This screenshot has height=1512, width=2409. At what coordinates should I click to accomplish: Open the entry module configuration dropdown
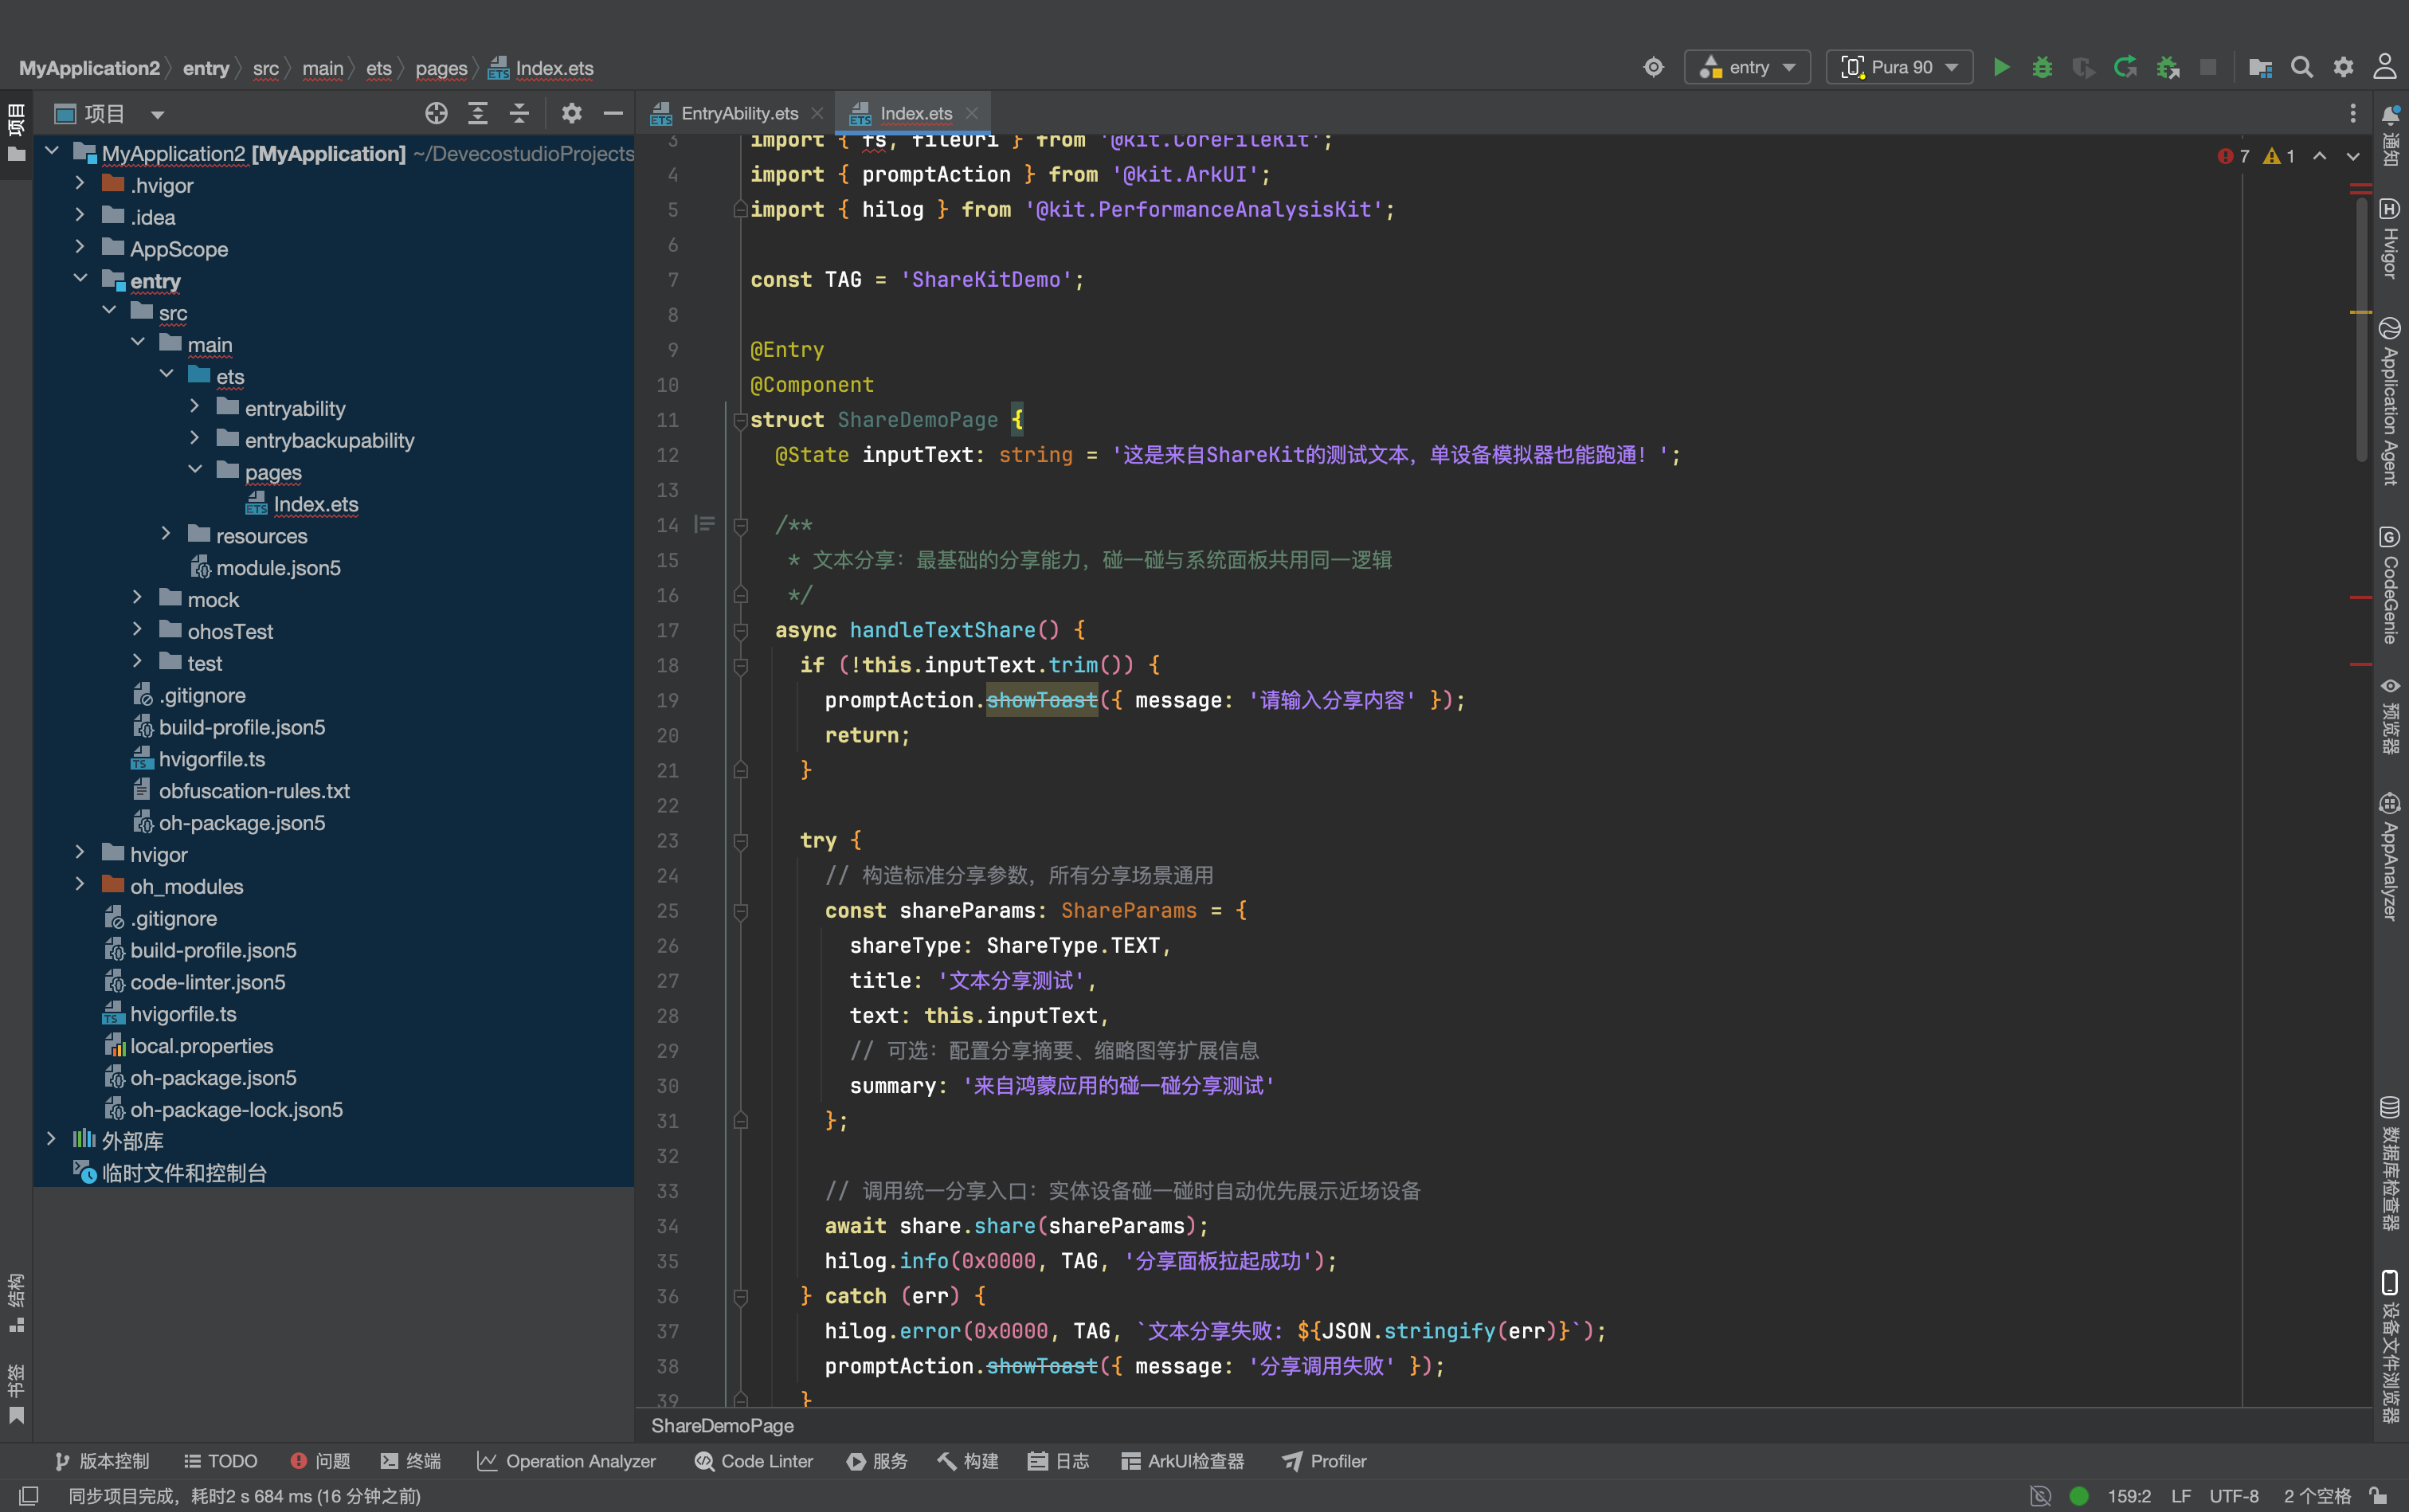click(x=1747, y=67)
